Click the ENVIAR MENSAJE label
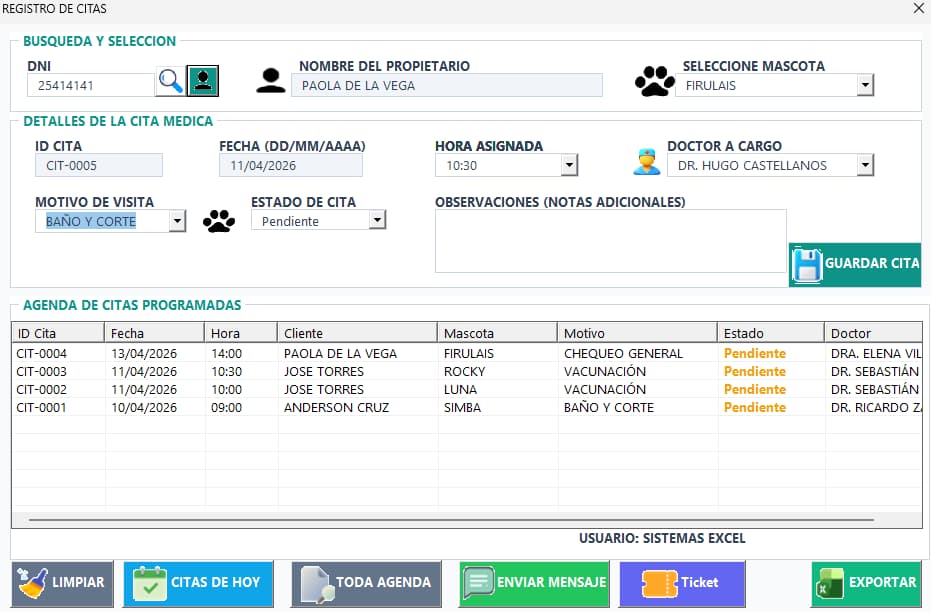 [x=552, y=582]
